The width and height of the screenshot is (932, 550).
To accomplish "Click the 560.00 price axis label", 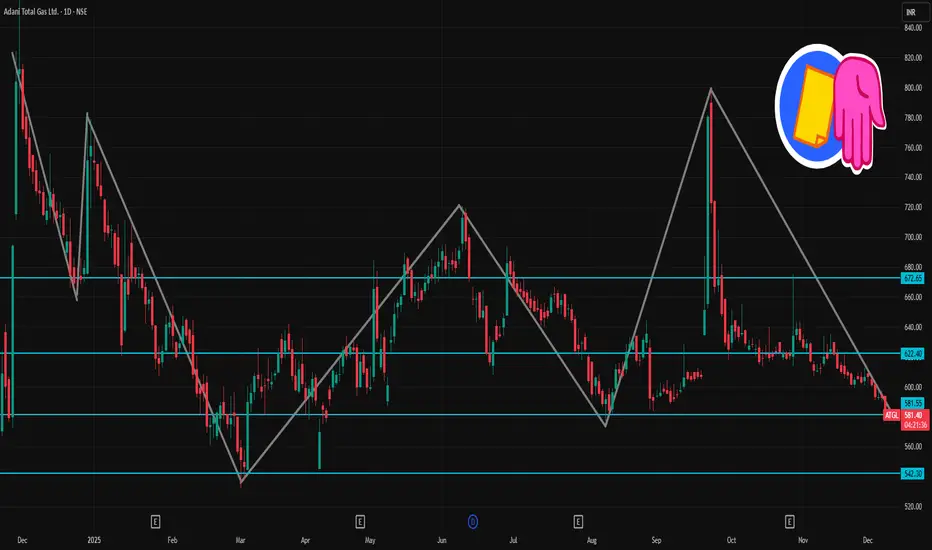I will [912, 447].
